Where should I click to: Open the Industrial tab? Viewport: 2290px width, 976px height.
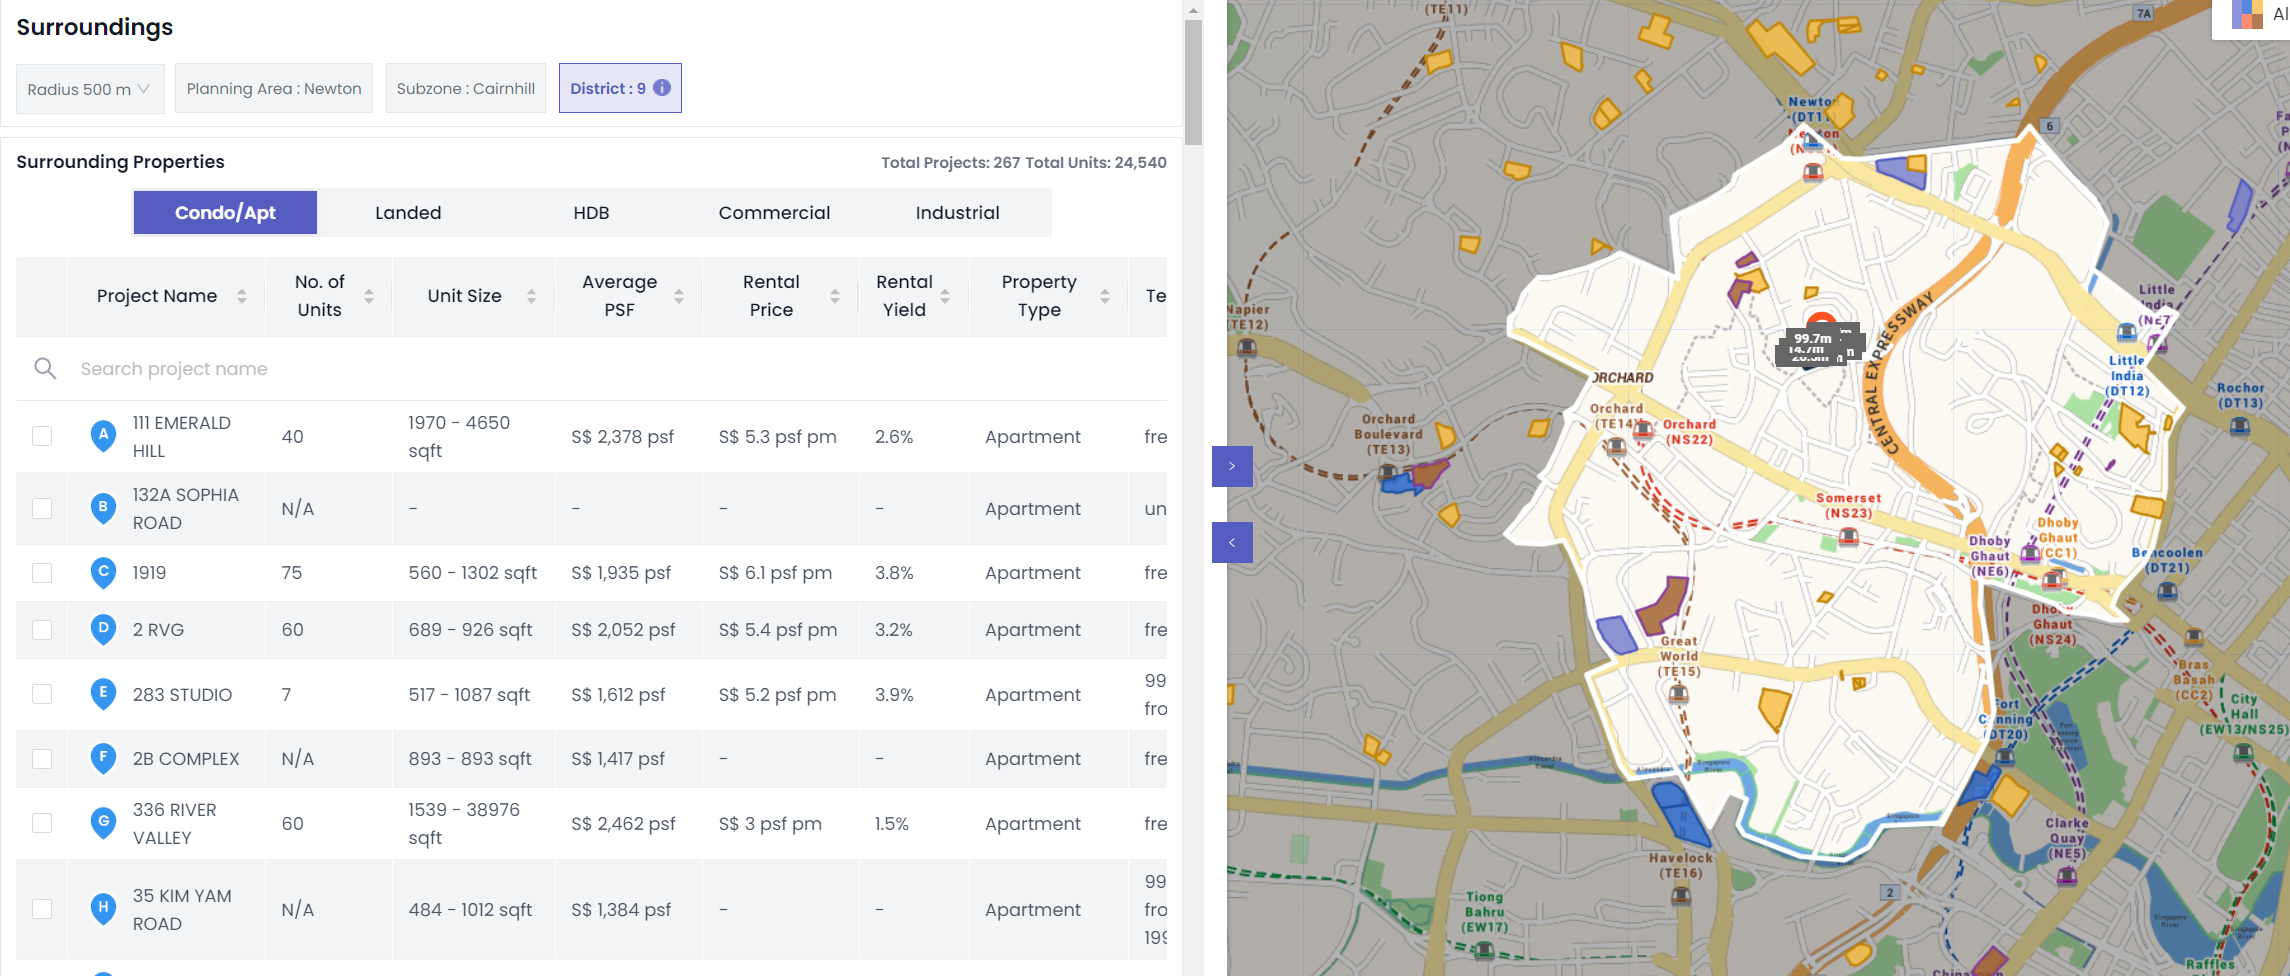click(957, 212)
